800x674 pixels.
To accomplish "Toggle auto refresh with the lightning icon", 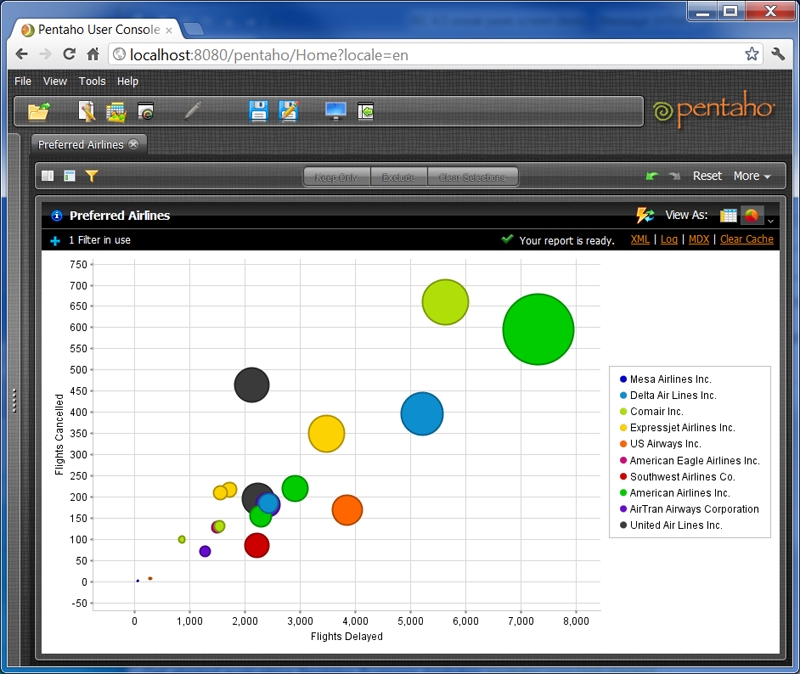I will click(645, 215).
